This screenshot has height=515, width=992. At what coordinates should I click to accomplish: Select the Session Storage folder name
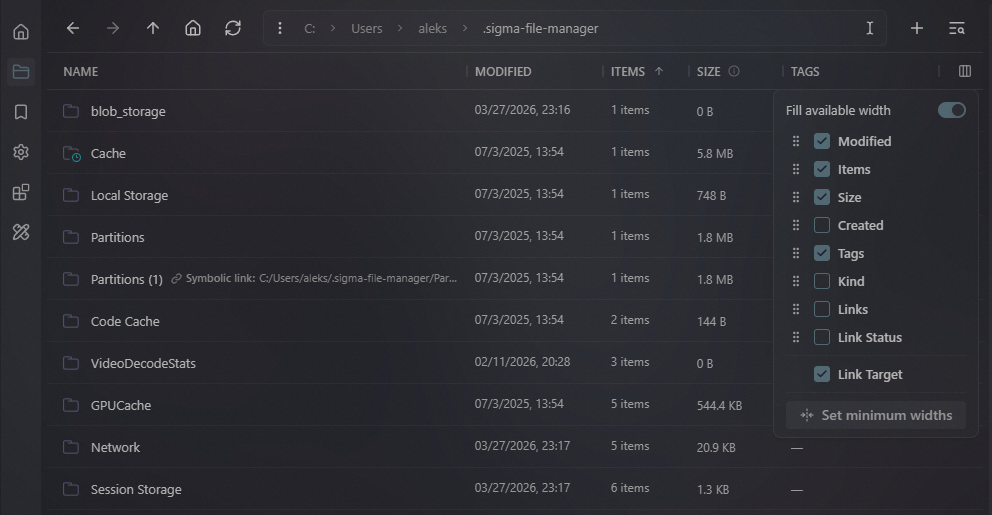136,490
